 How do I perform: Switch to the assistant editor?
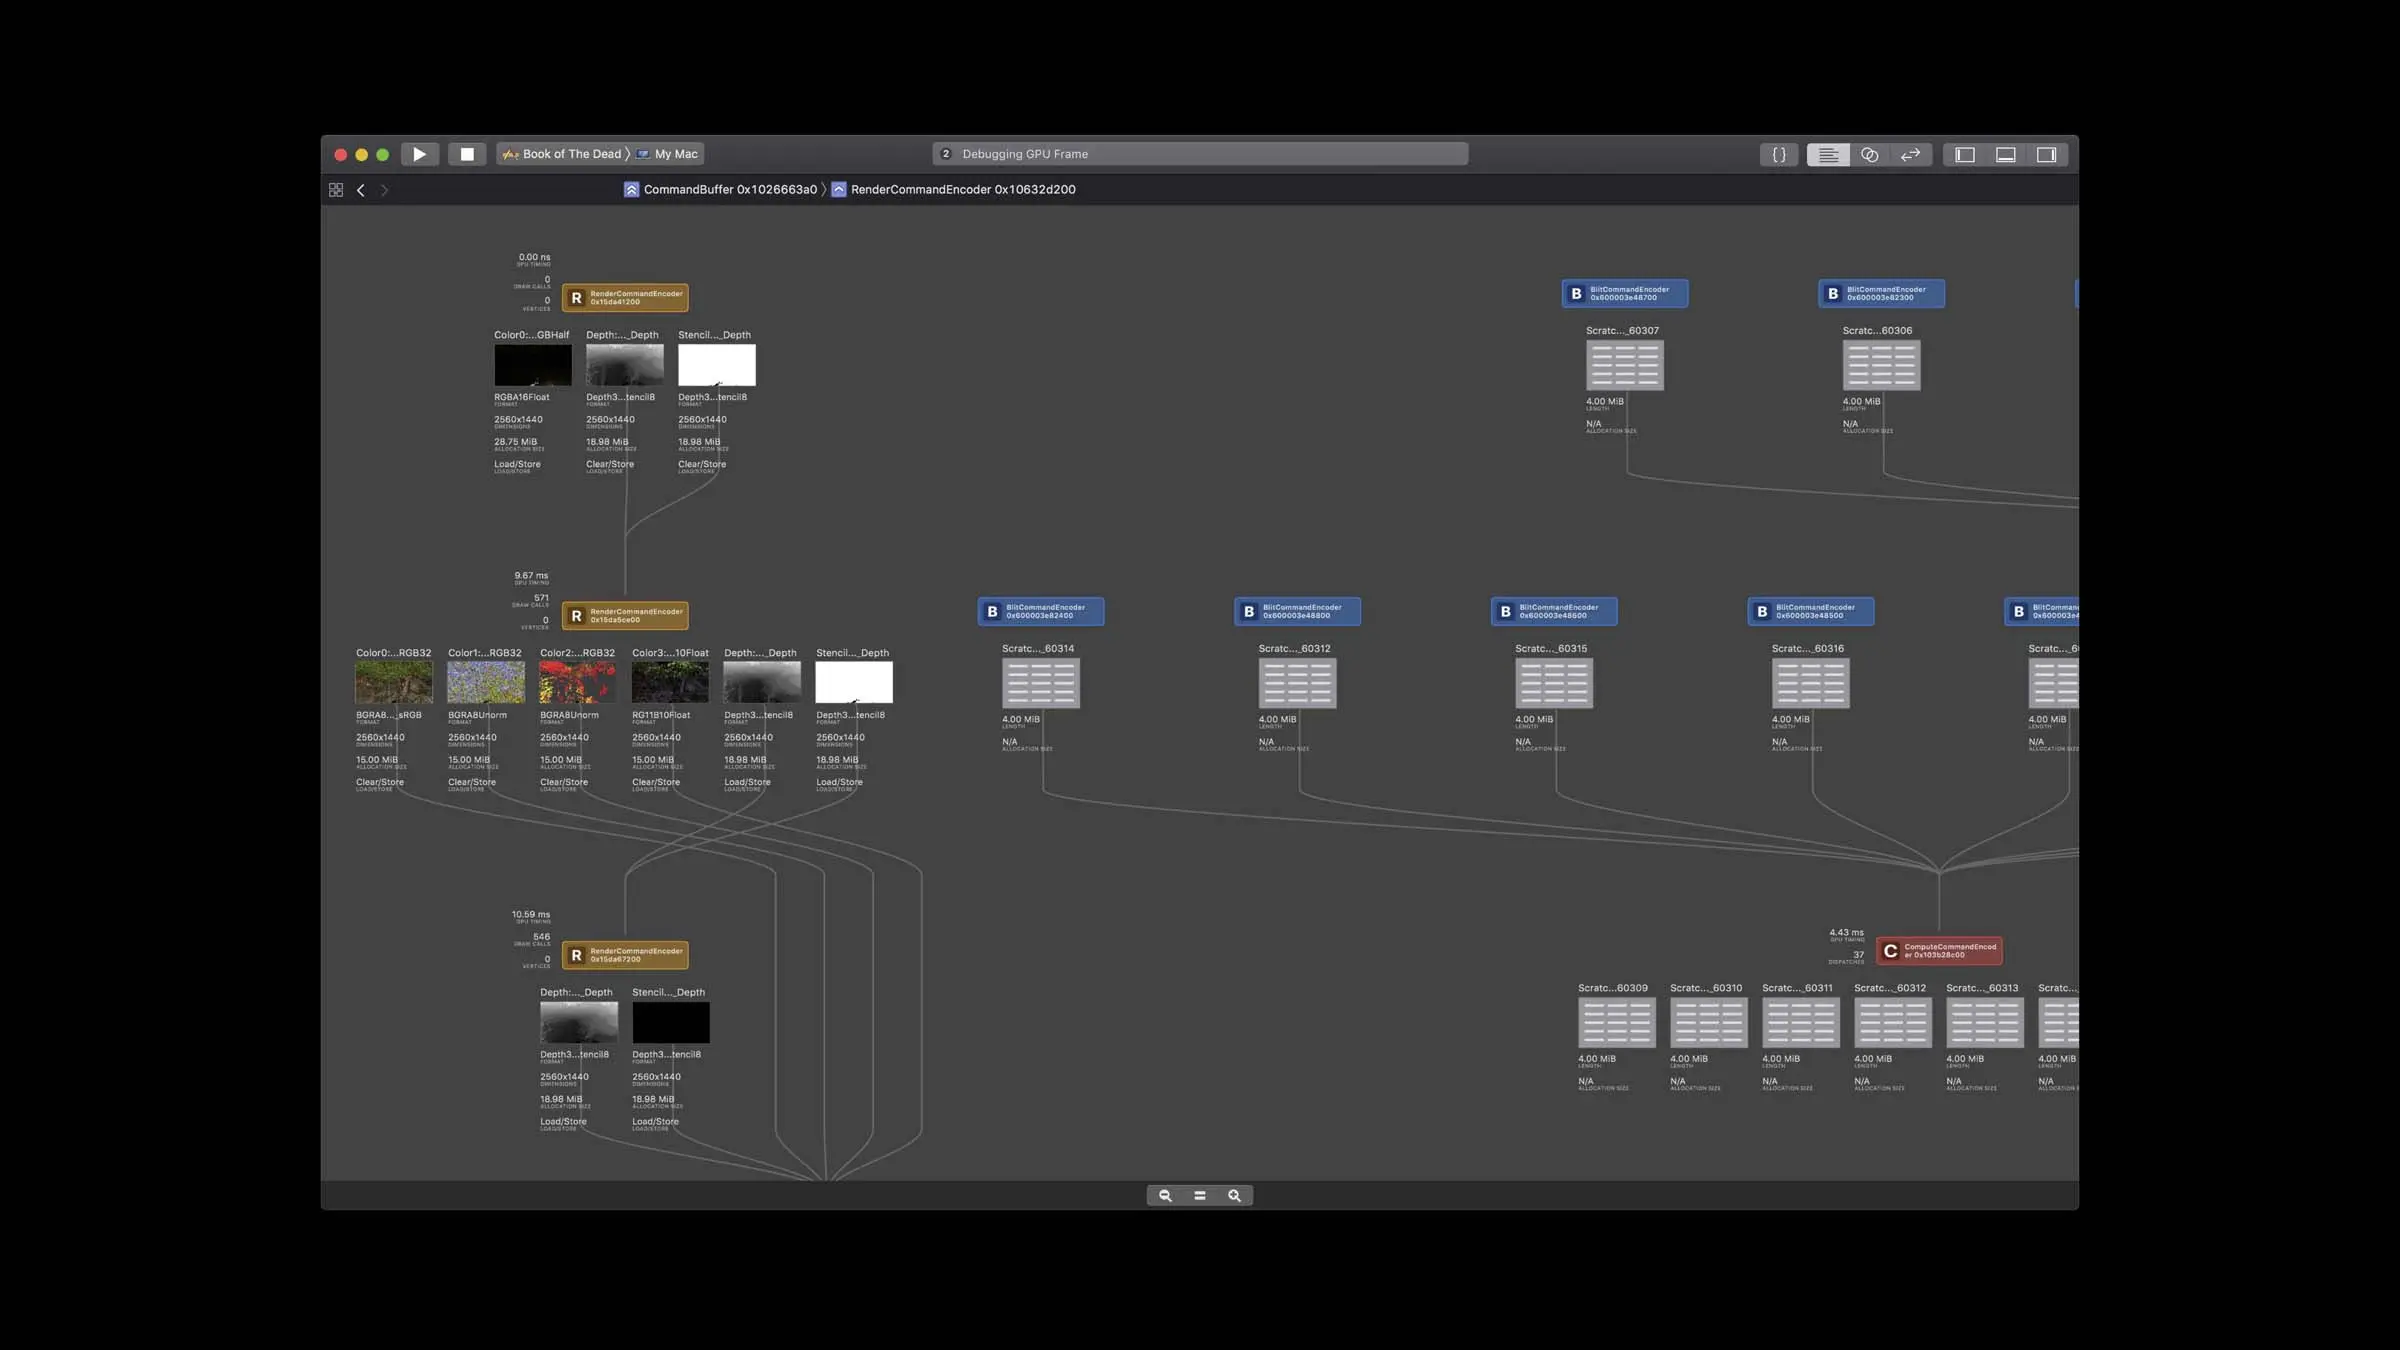pyautogui.click(x=1869, y=155)
